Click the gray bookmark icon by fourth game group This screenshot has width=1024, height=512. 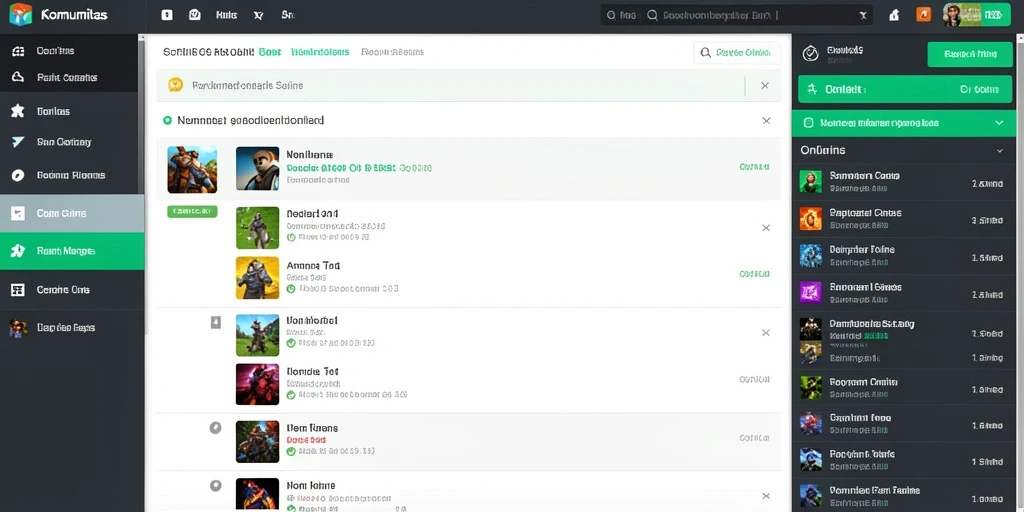tap(216, 322)
